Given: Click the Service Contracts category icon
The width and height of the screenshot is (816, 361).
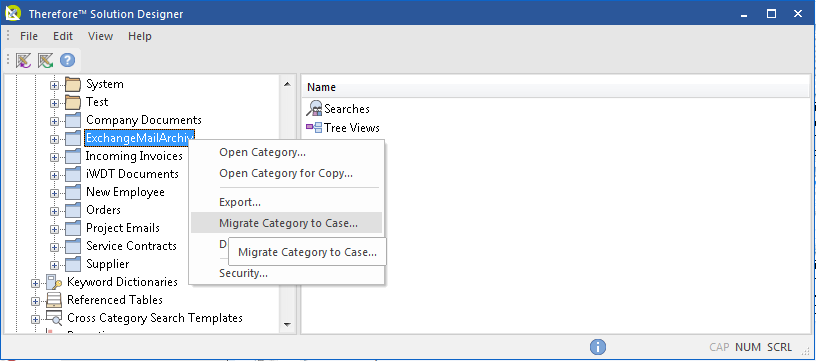Looking at the screenshot, I should (73, 246).
